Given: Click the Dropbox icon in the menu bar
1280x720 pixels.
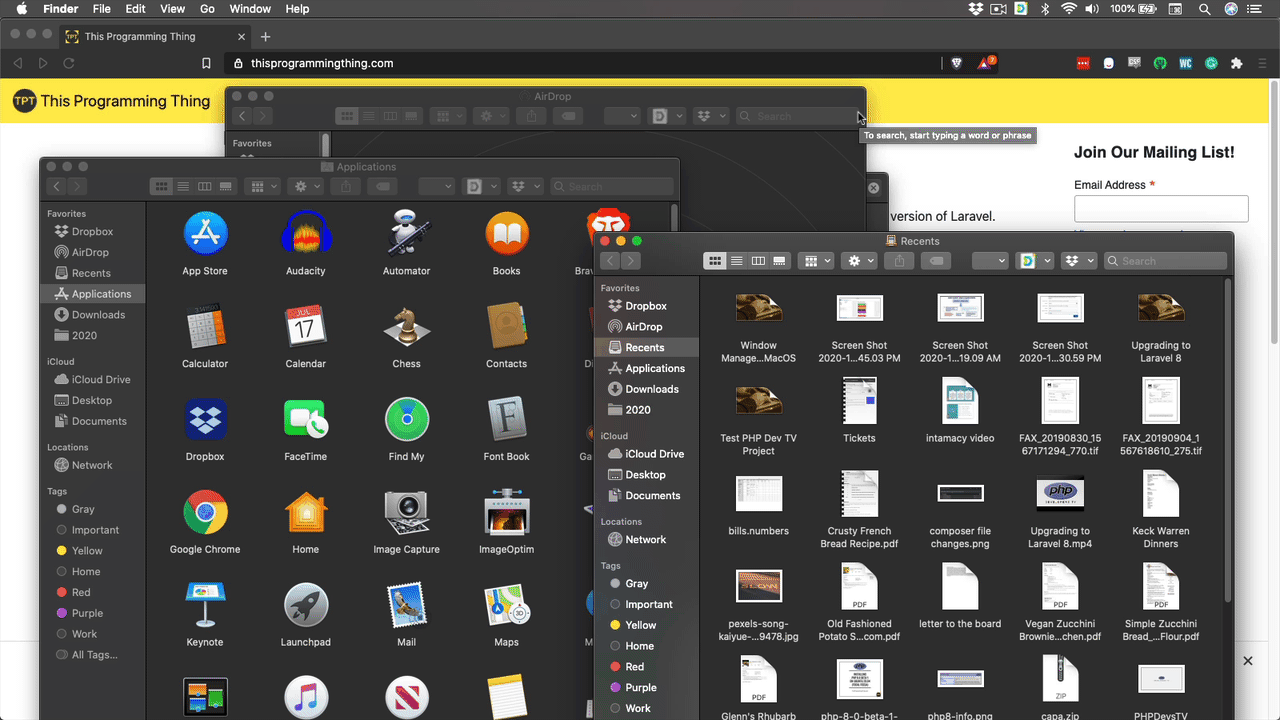Looking at the screenshot, I should [975, 8].
